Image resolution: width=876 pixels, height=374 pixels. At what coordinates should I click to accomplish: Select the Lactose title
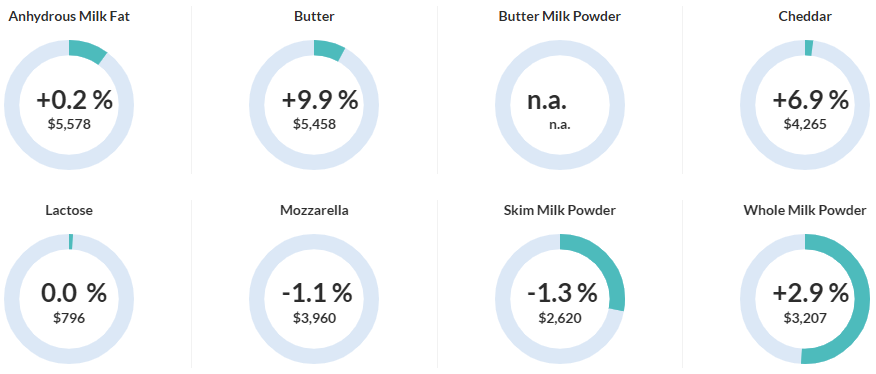(69, 211)
